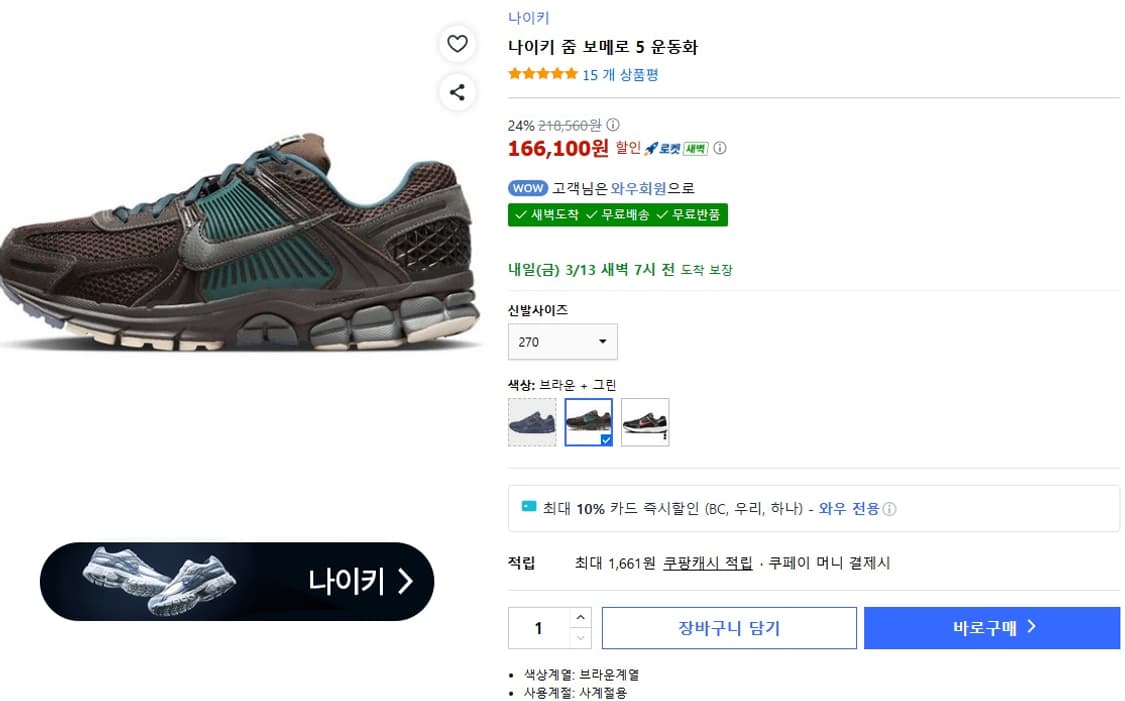Click info icon next to 와우 전용
This screenshot has width=1125, height=701.
889,507
